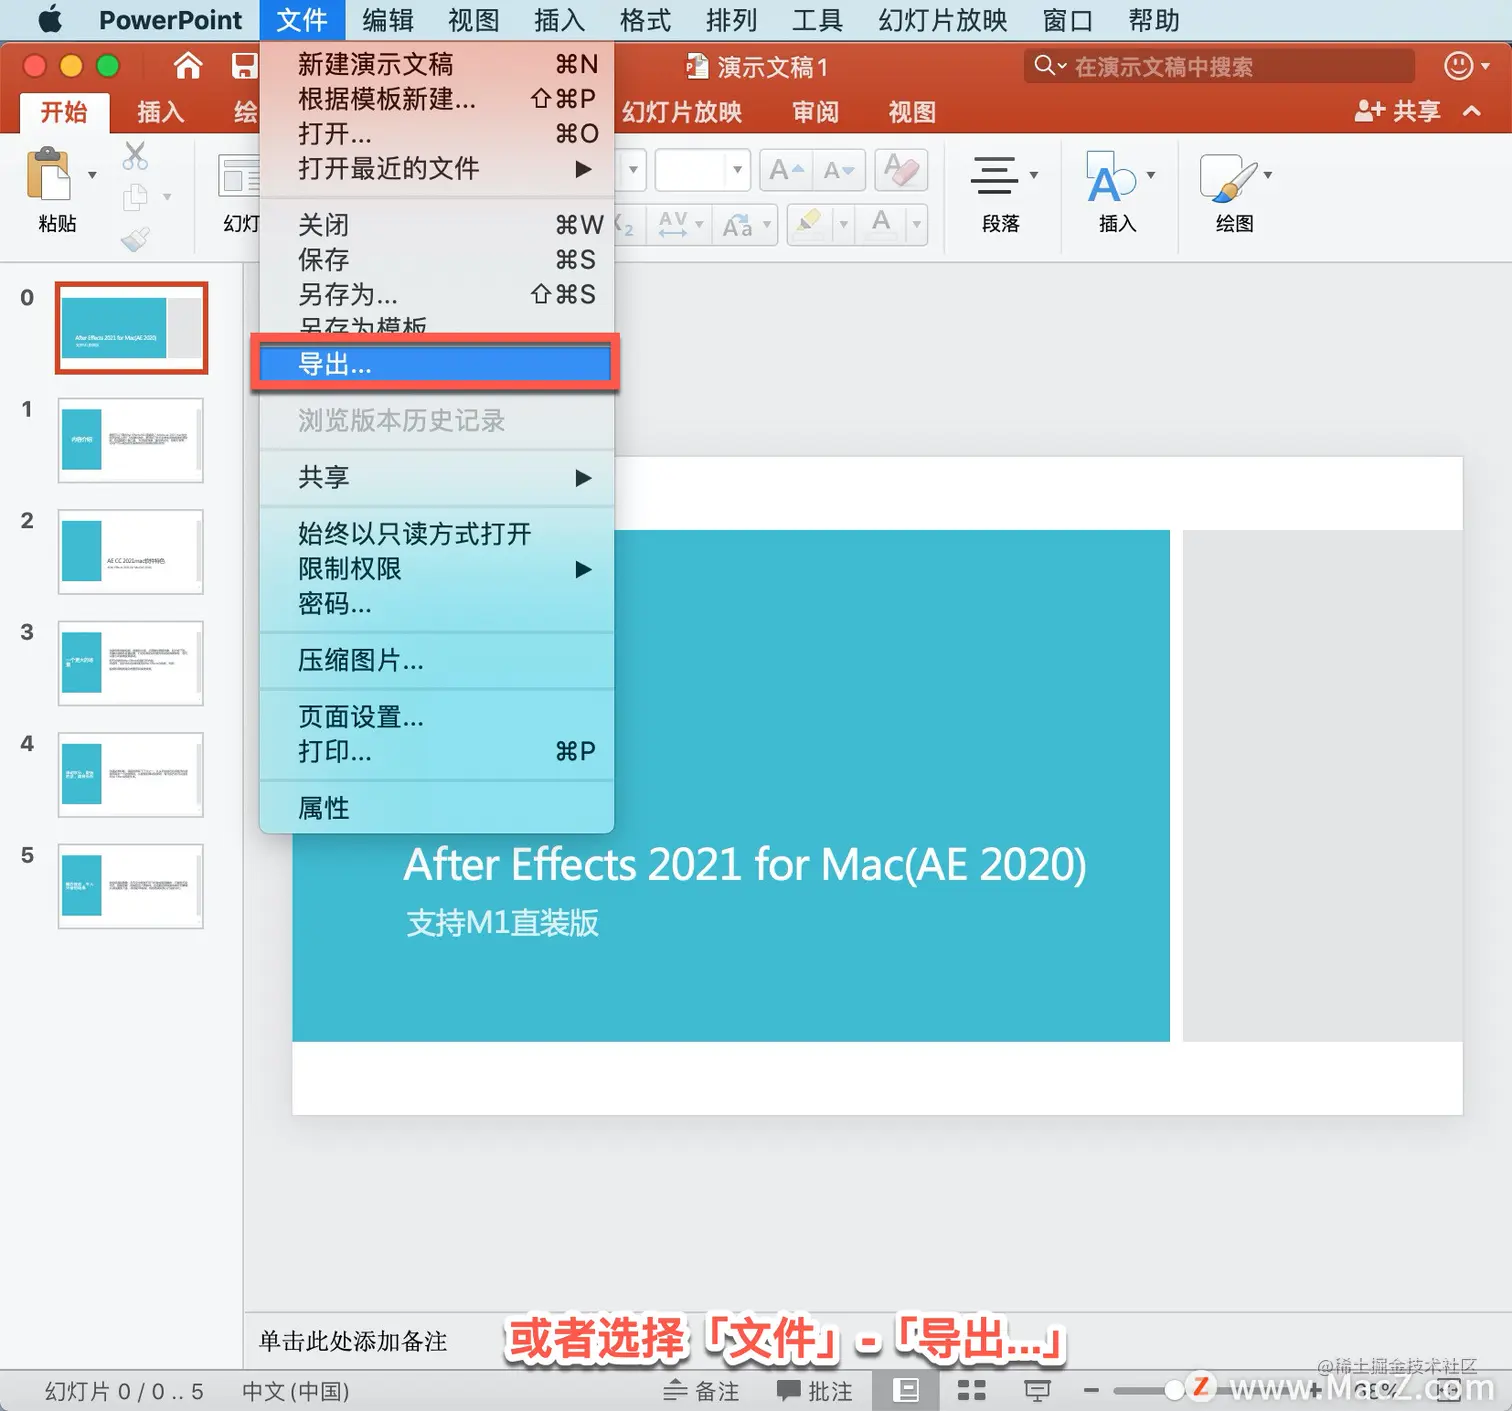Click zoom out minus button
Image resolution: width=1512 pixels, height=1411 pixels.
1091,1390
